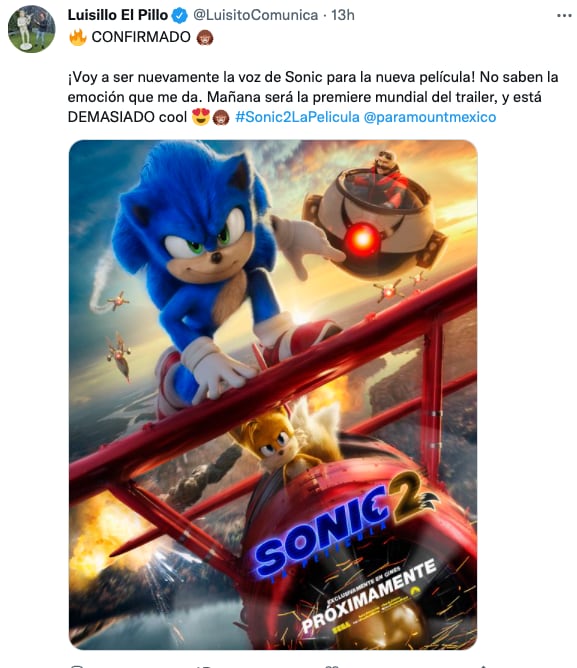Expand the Sonic 2 movie poster image

273,394
